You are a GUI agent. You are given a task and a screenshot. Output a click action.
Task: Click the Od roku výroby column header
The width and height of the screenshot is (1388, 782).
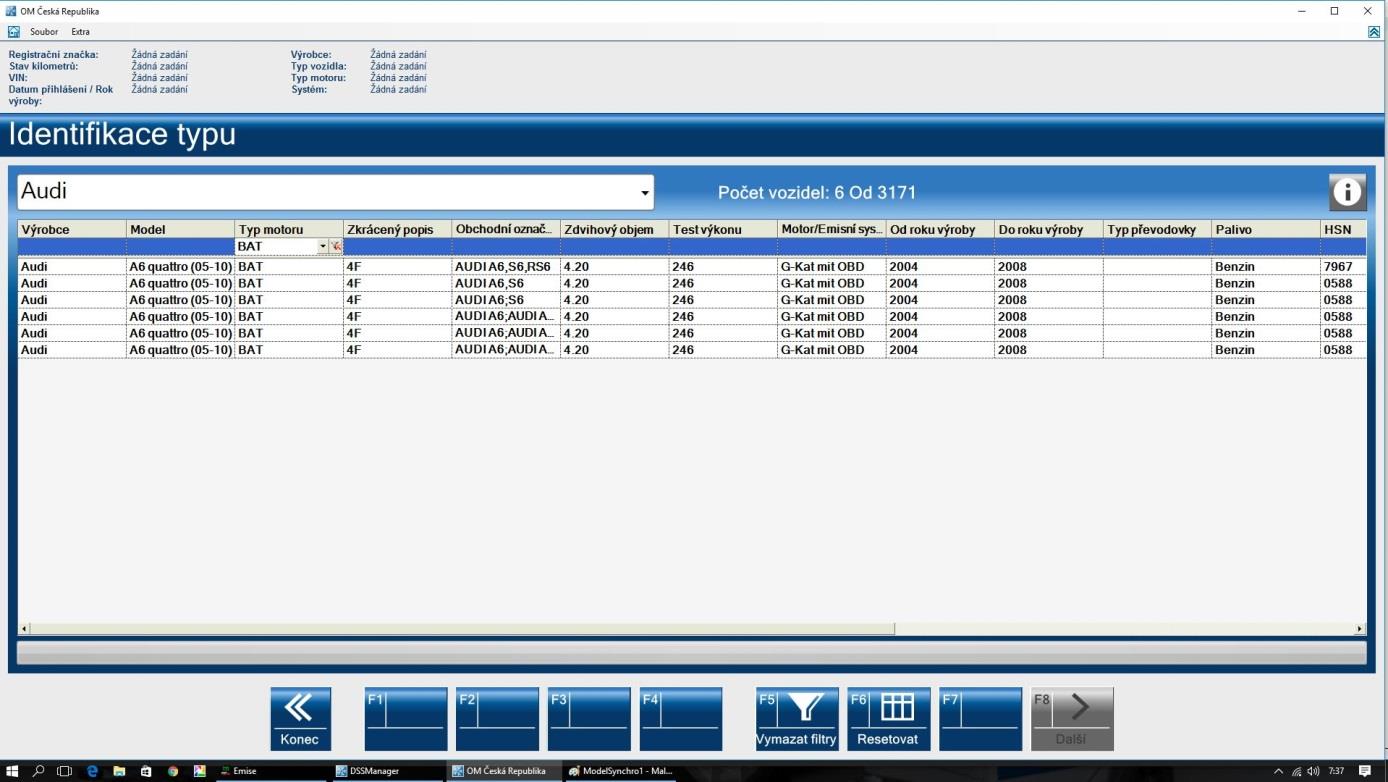[x=940, y=229]
